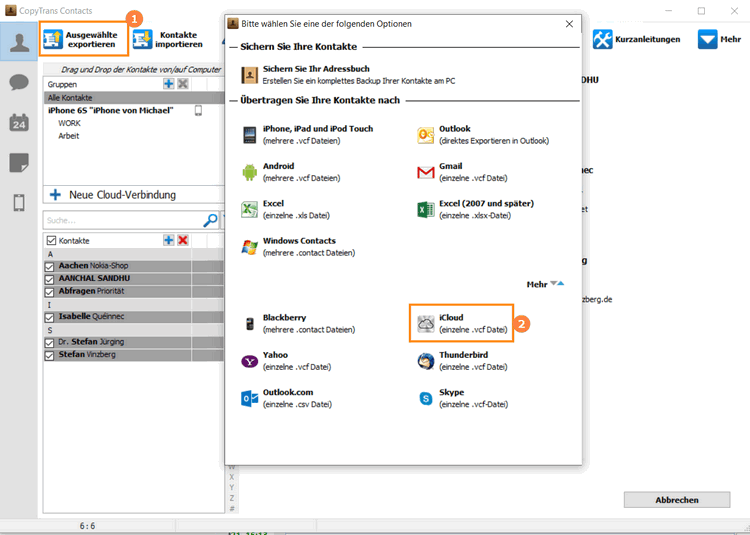The width and height of the screenshot is (750, 535).
Task: Delete group with the X icon in Gruppen
Action: click(x=183, y=84)
